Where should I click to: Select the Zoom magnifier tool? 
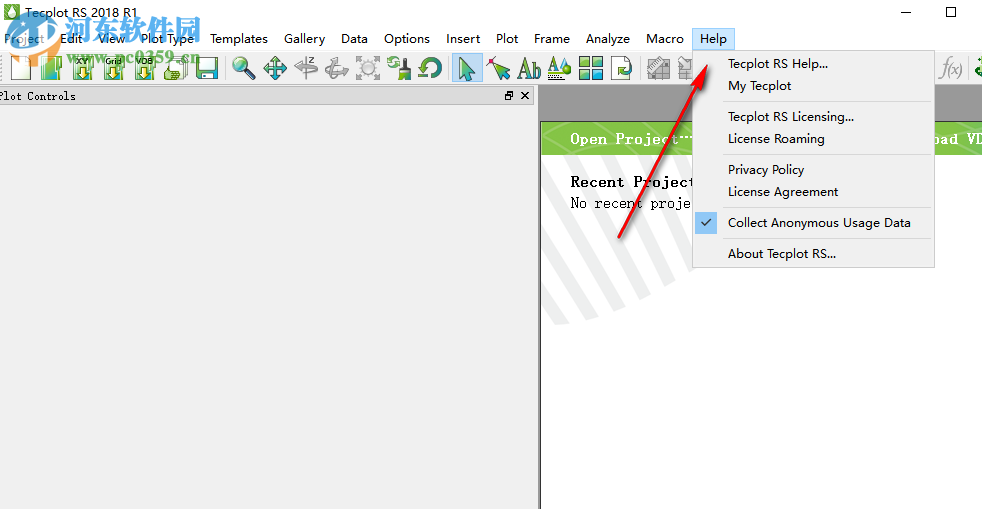[244, 68]
